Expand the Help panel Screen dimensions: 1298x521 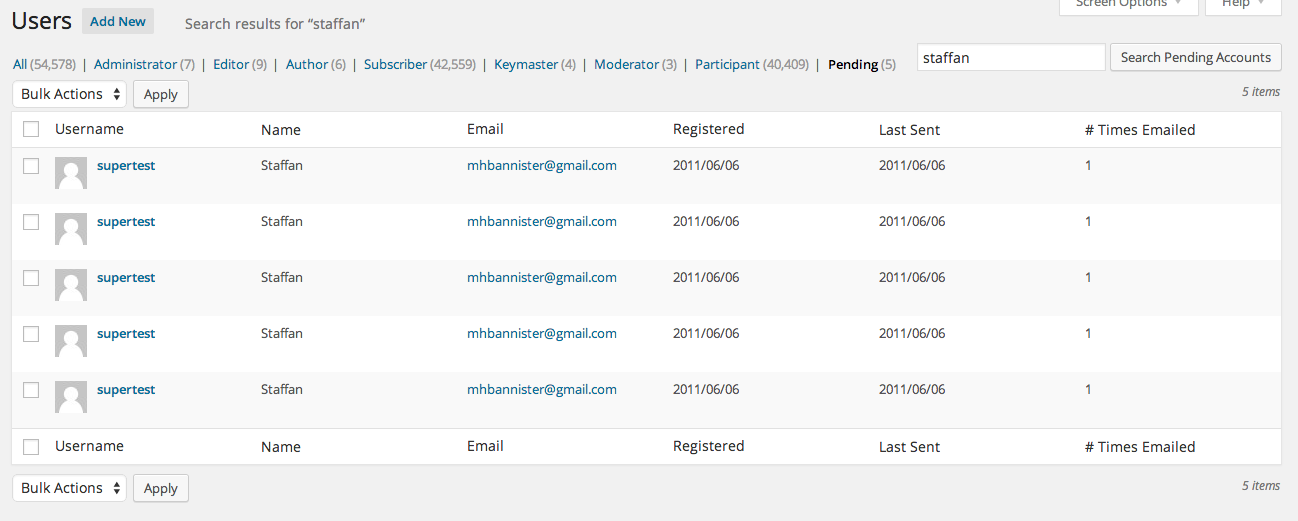click(1242, 5)
